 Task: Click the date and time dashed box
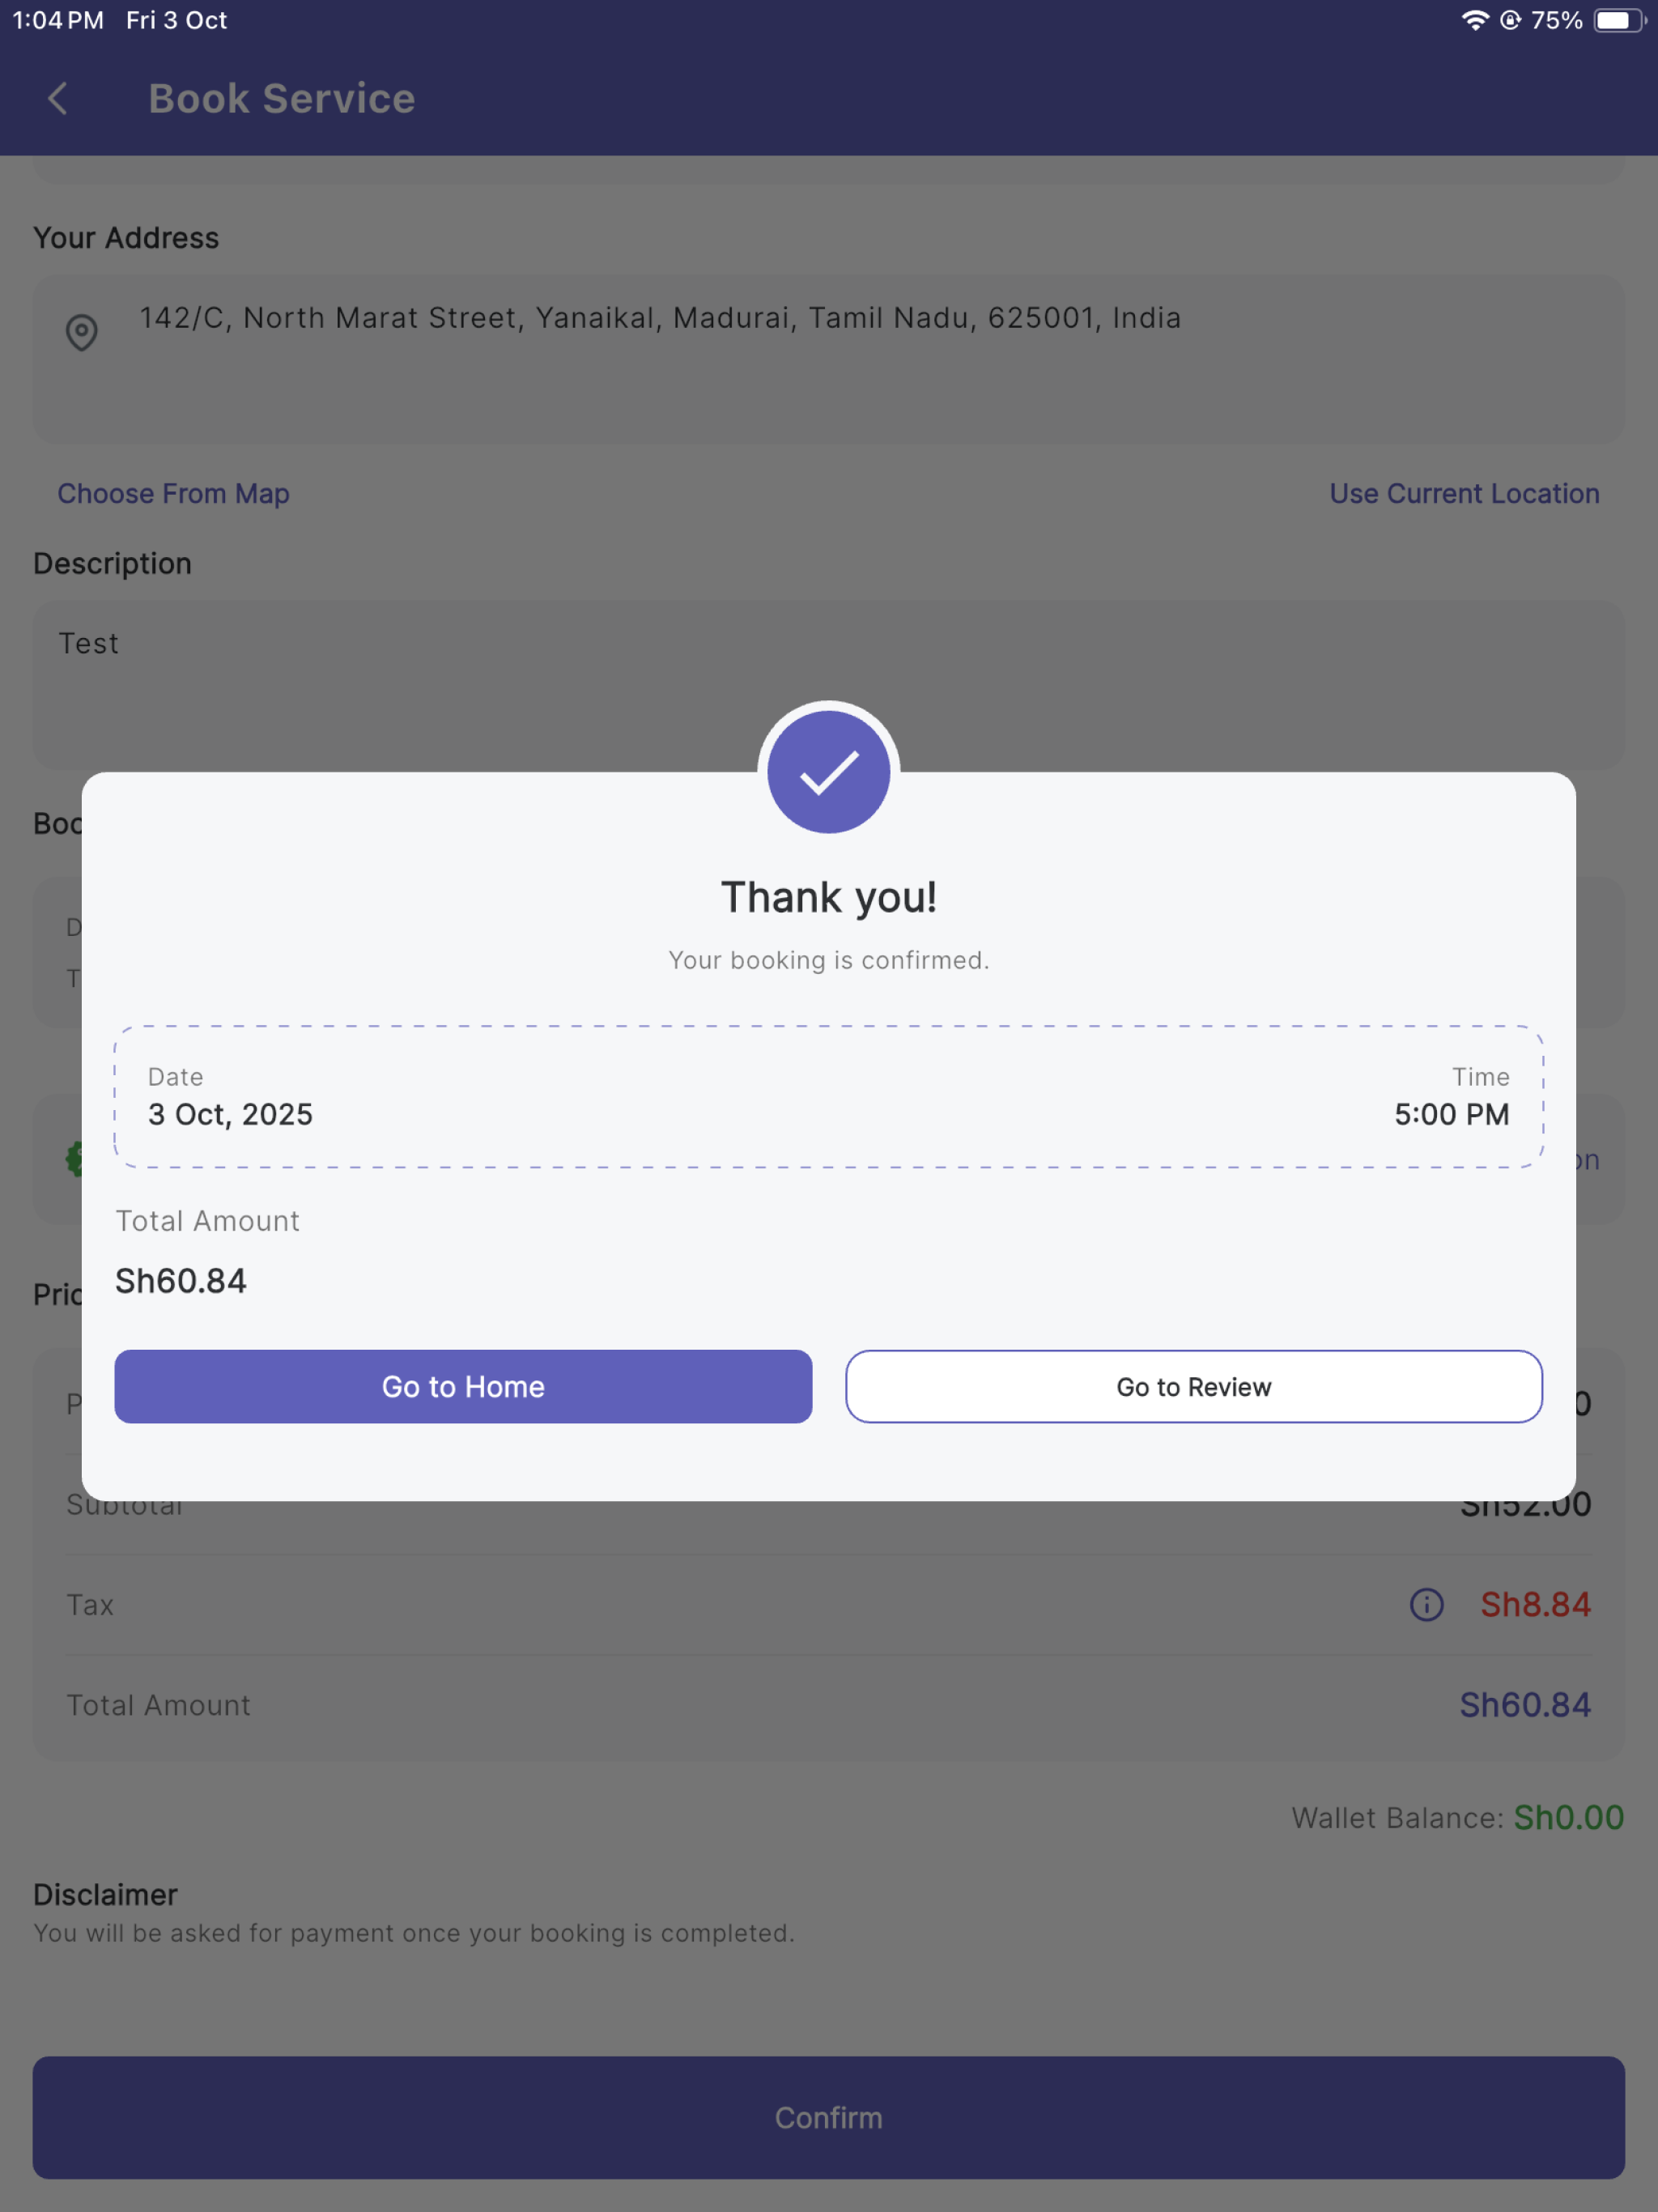pyautogui.click(x=828, y=1097)
